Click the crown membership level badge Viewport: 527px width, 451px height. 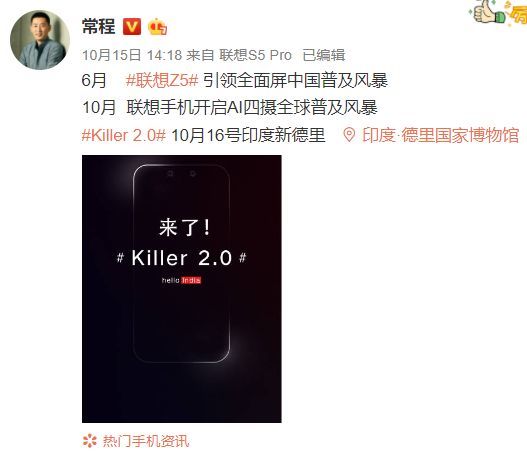(157, 27)
